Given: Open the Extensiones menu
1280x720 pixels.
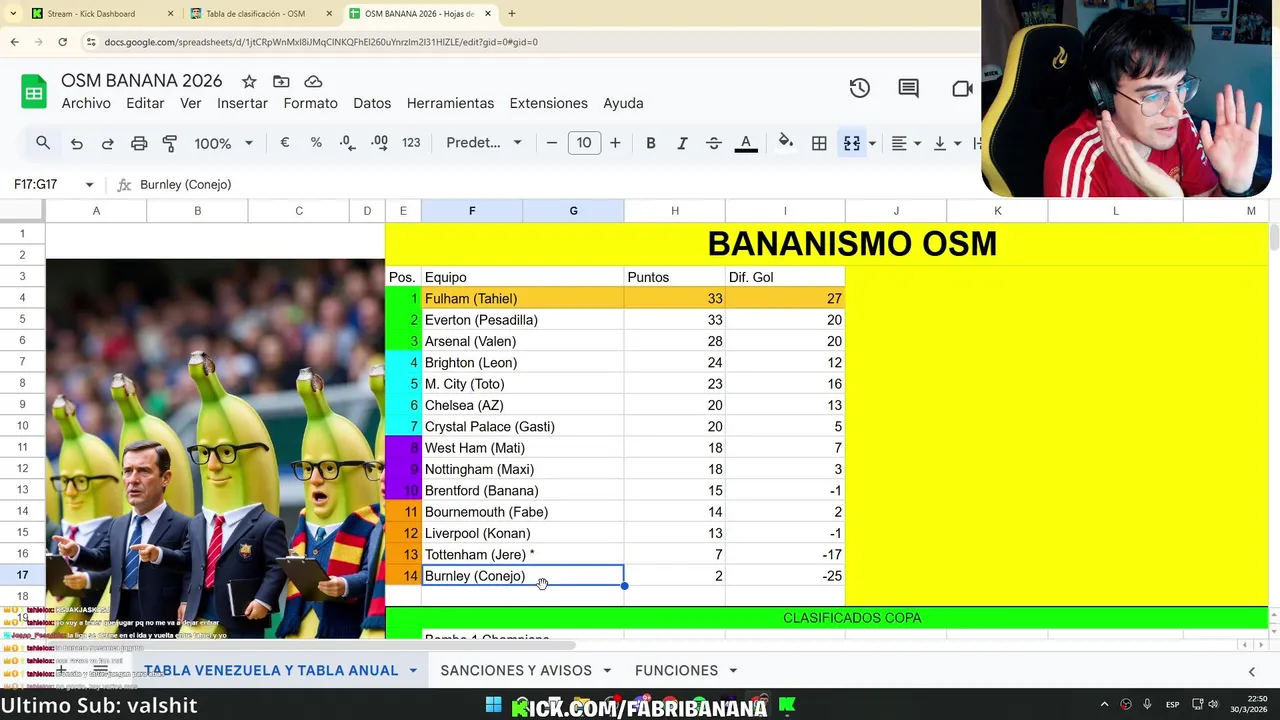Looking at the screenshot, I should click(x=548, y=103).
